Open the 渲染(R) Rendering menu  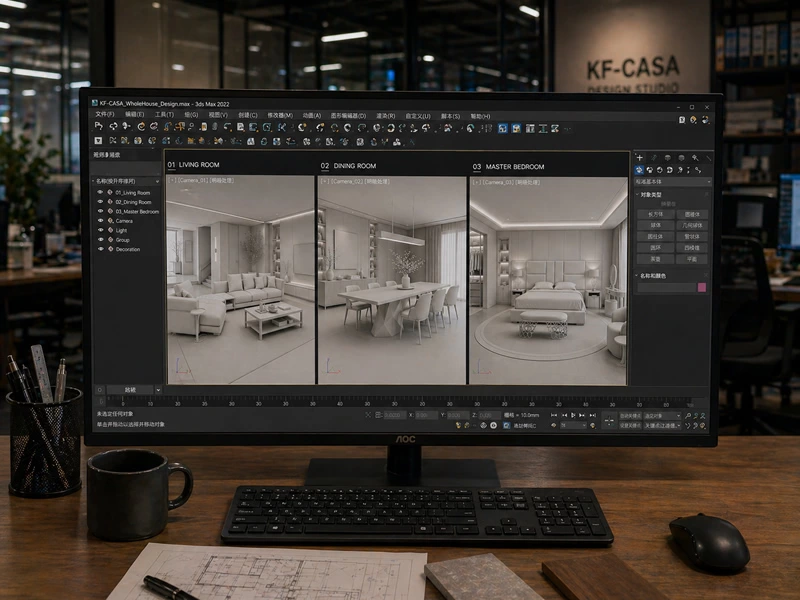(x=386, y=116)
